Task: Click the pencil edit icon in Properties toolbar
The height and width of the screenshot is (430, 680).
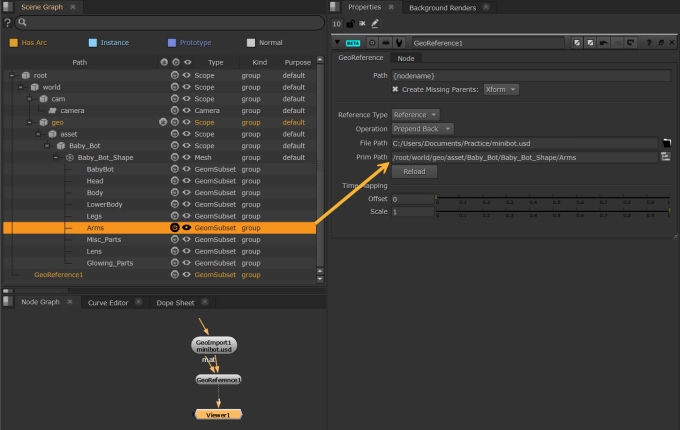Action: (376, 22)
